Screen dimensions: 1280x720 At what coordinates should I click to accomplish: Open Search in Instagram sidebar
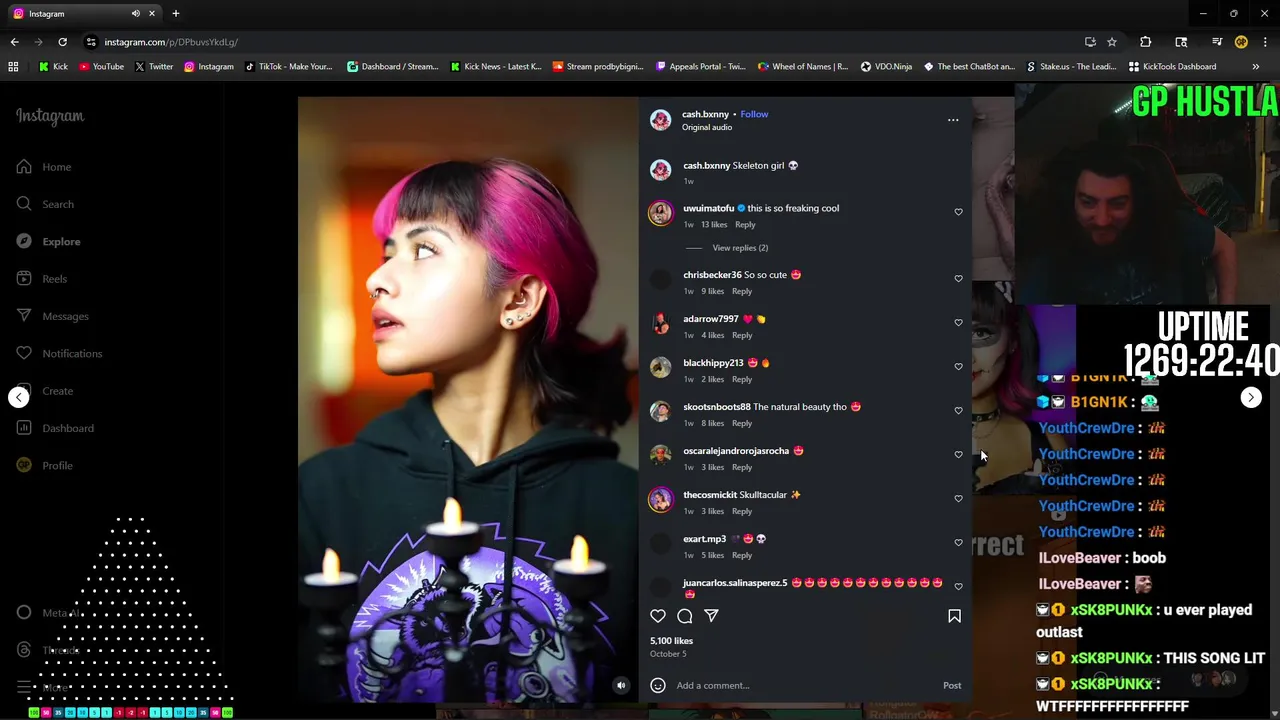(45, 204)
